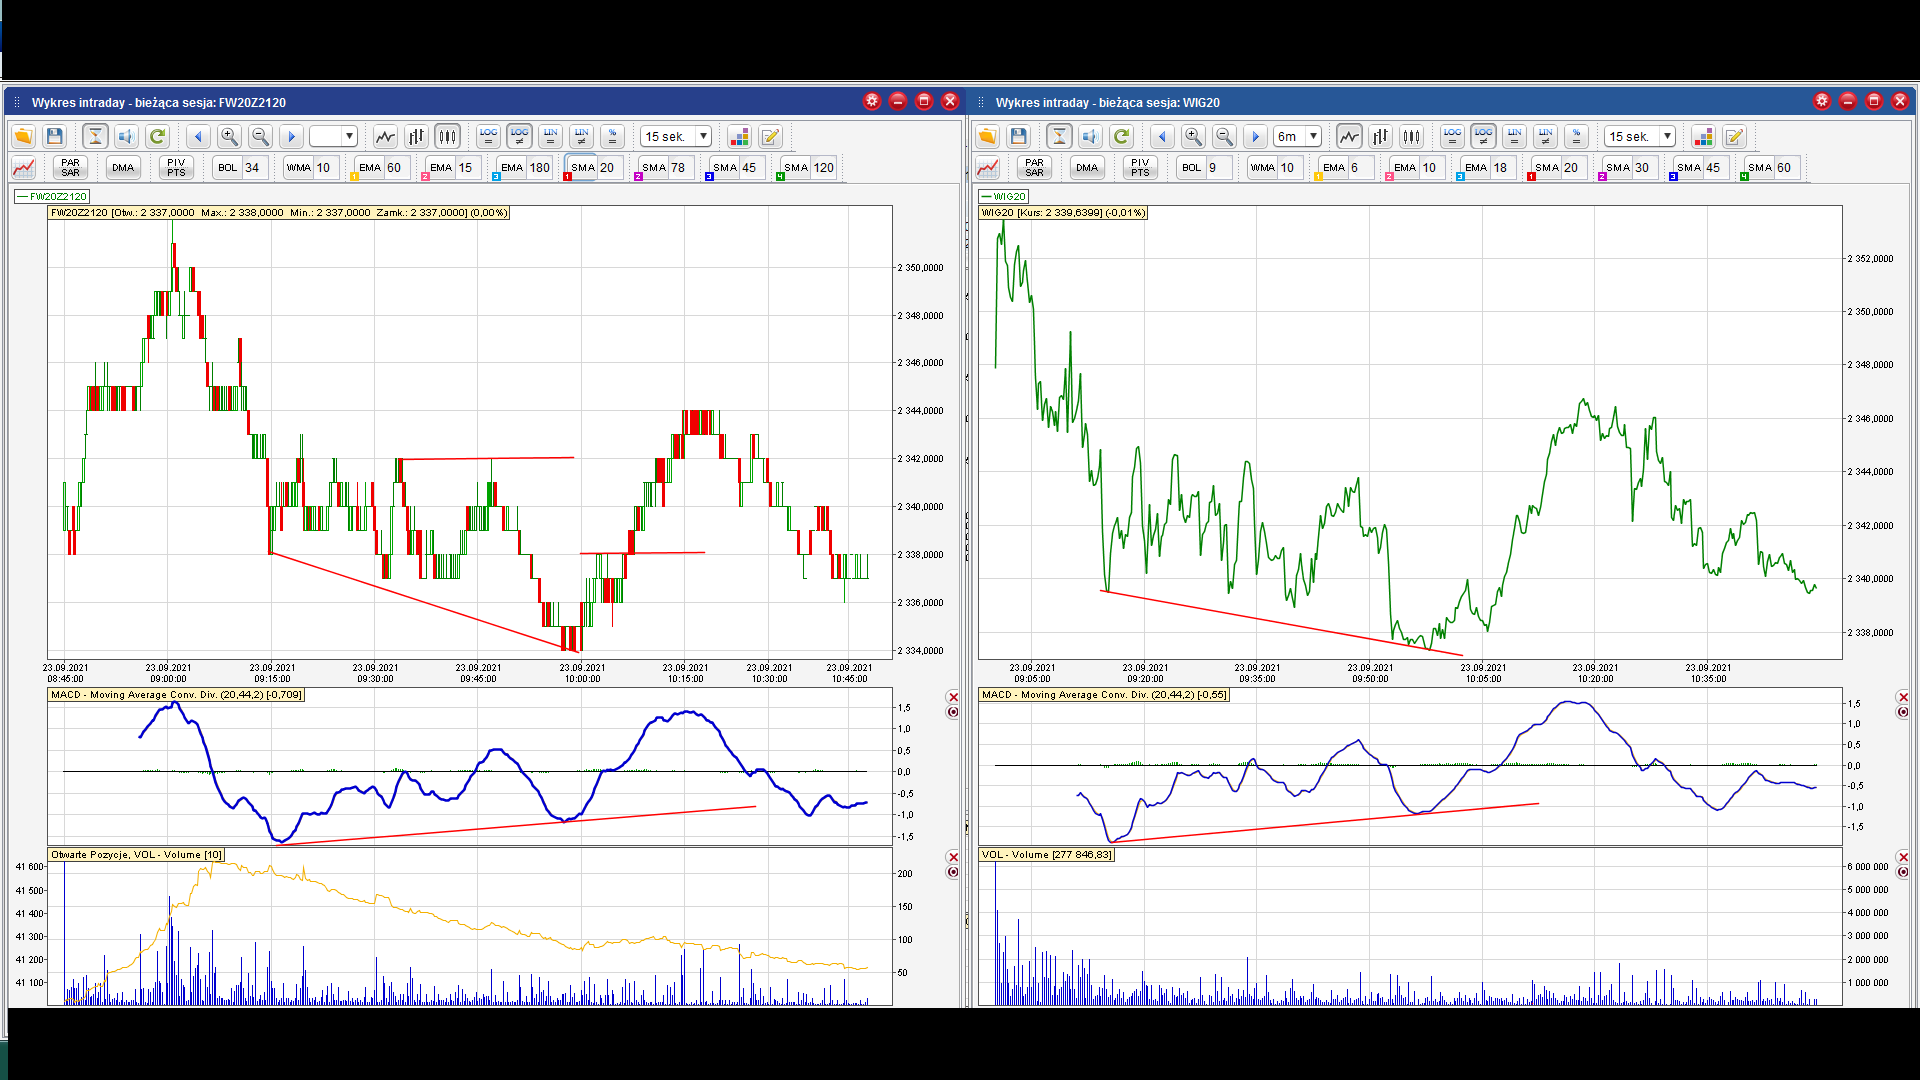Open color settings for the WIG20 chart
The image size is (1920, 1080).
(x=1703, y=137)
